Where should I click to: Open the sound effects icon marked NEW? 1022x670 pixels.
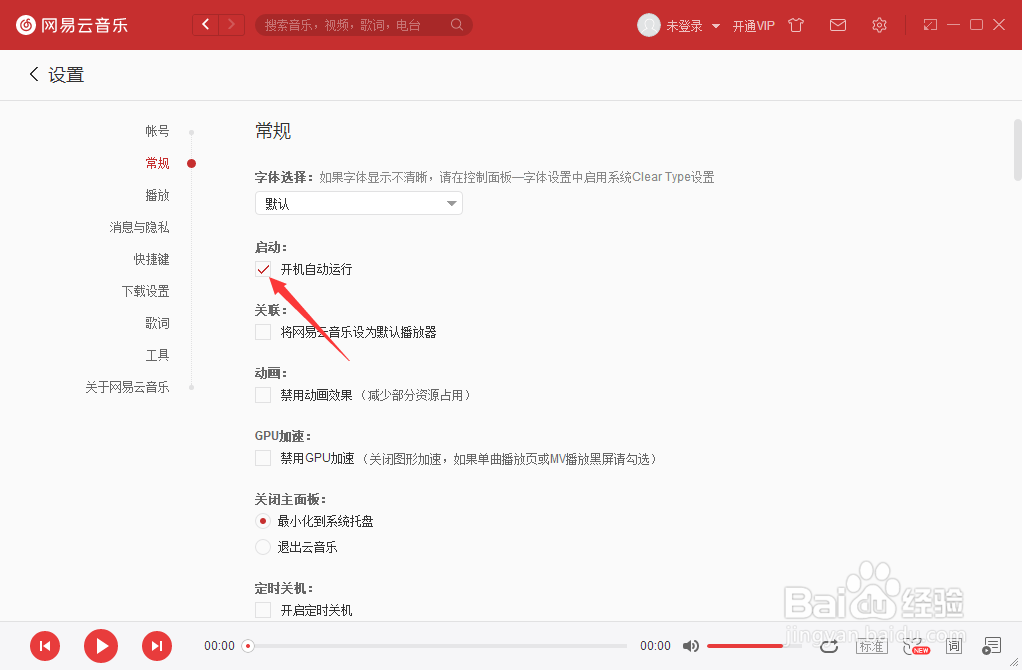click(913, 646)
